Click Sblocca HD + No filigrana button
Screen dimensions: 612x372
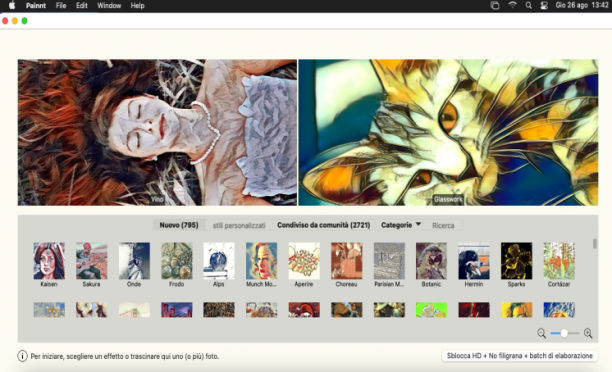pyautogui.click(x=519, y=356)
